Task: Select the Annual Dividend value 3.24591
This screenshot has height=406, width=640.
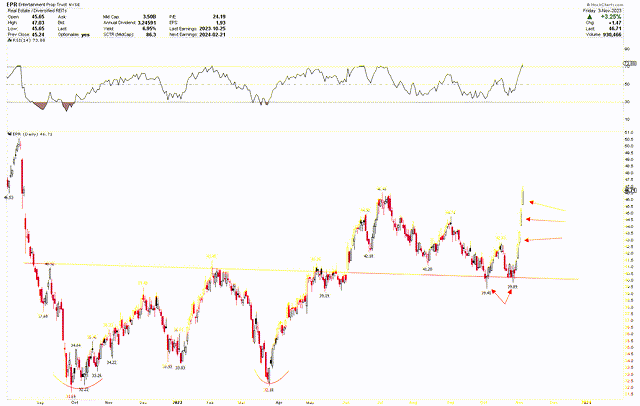Action: click(147, 23)
